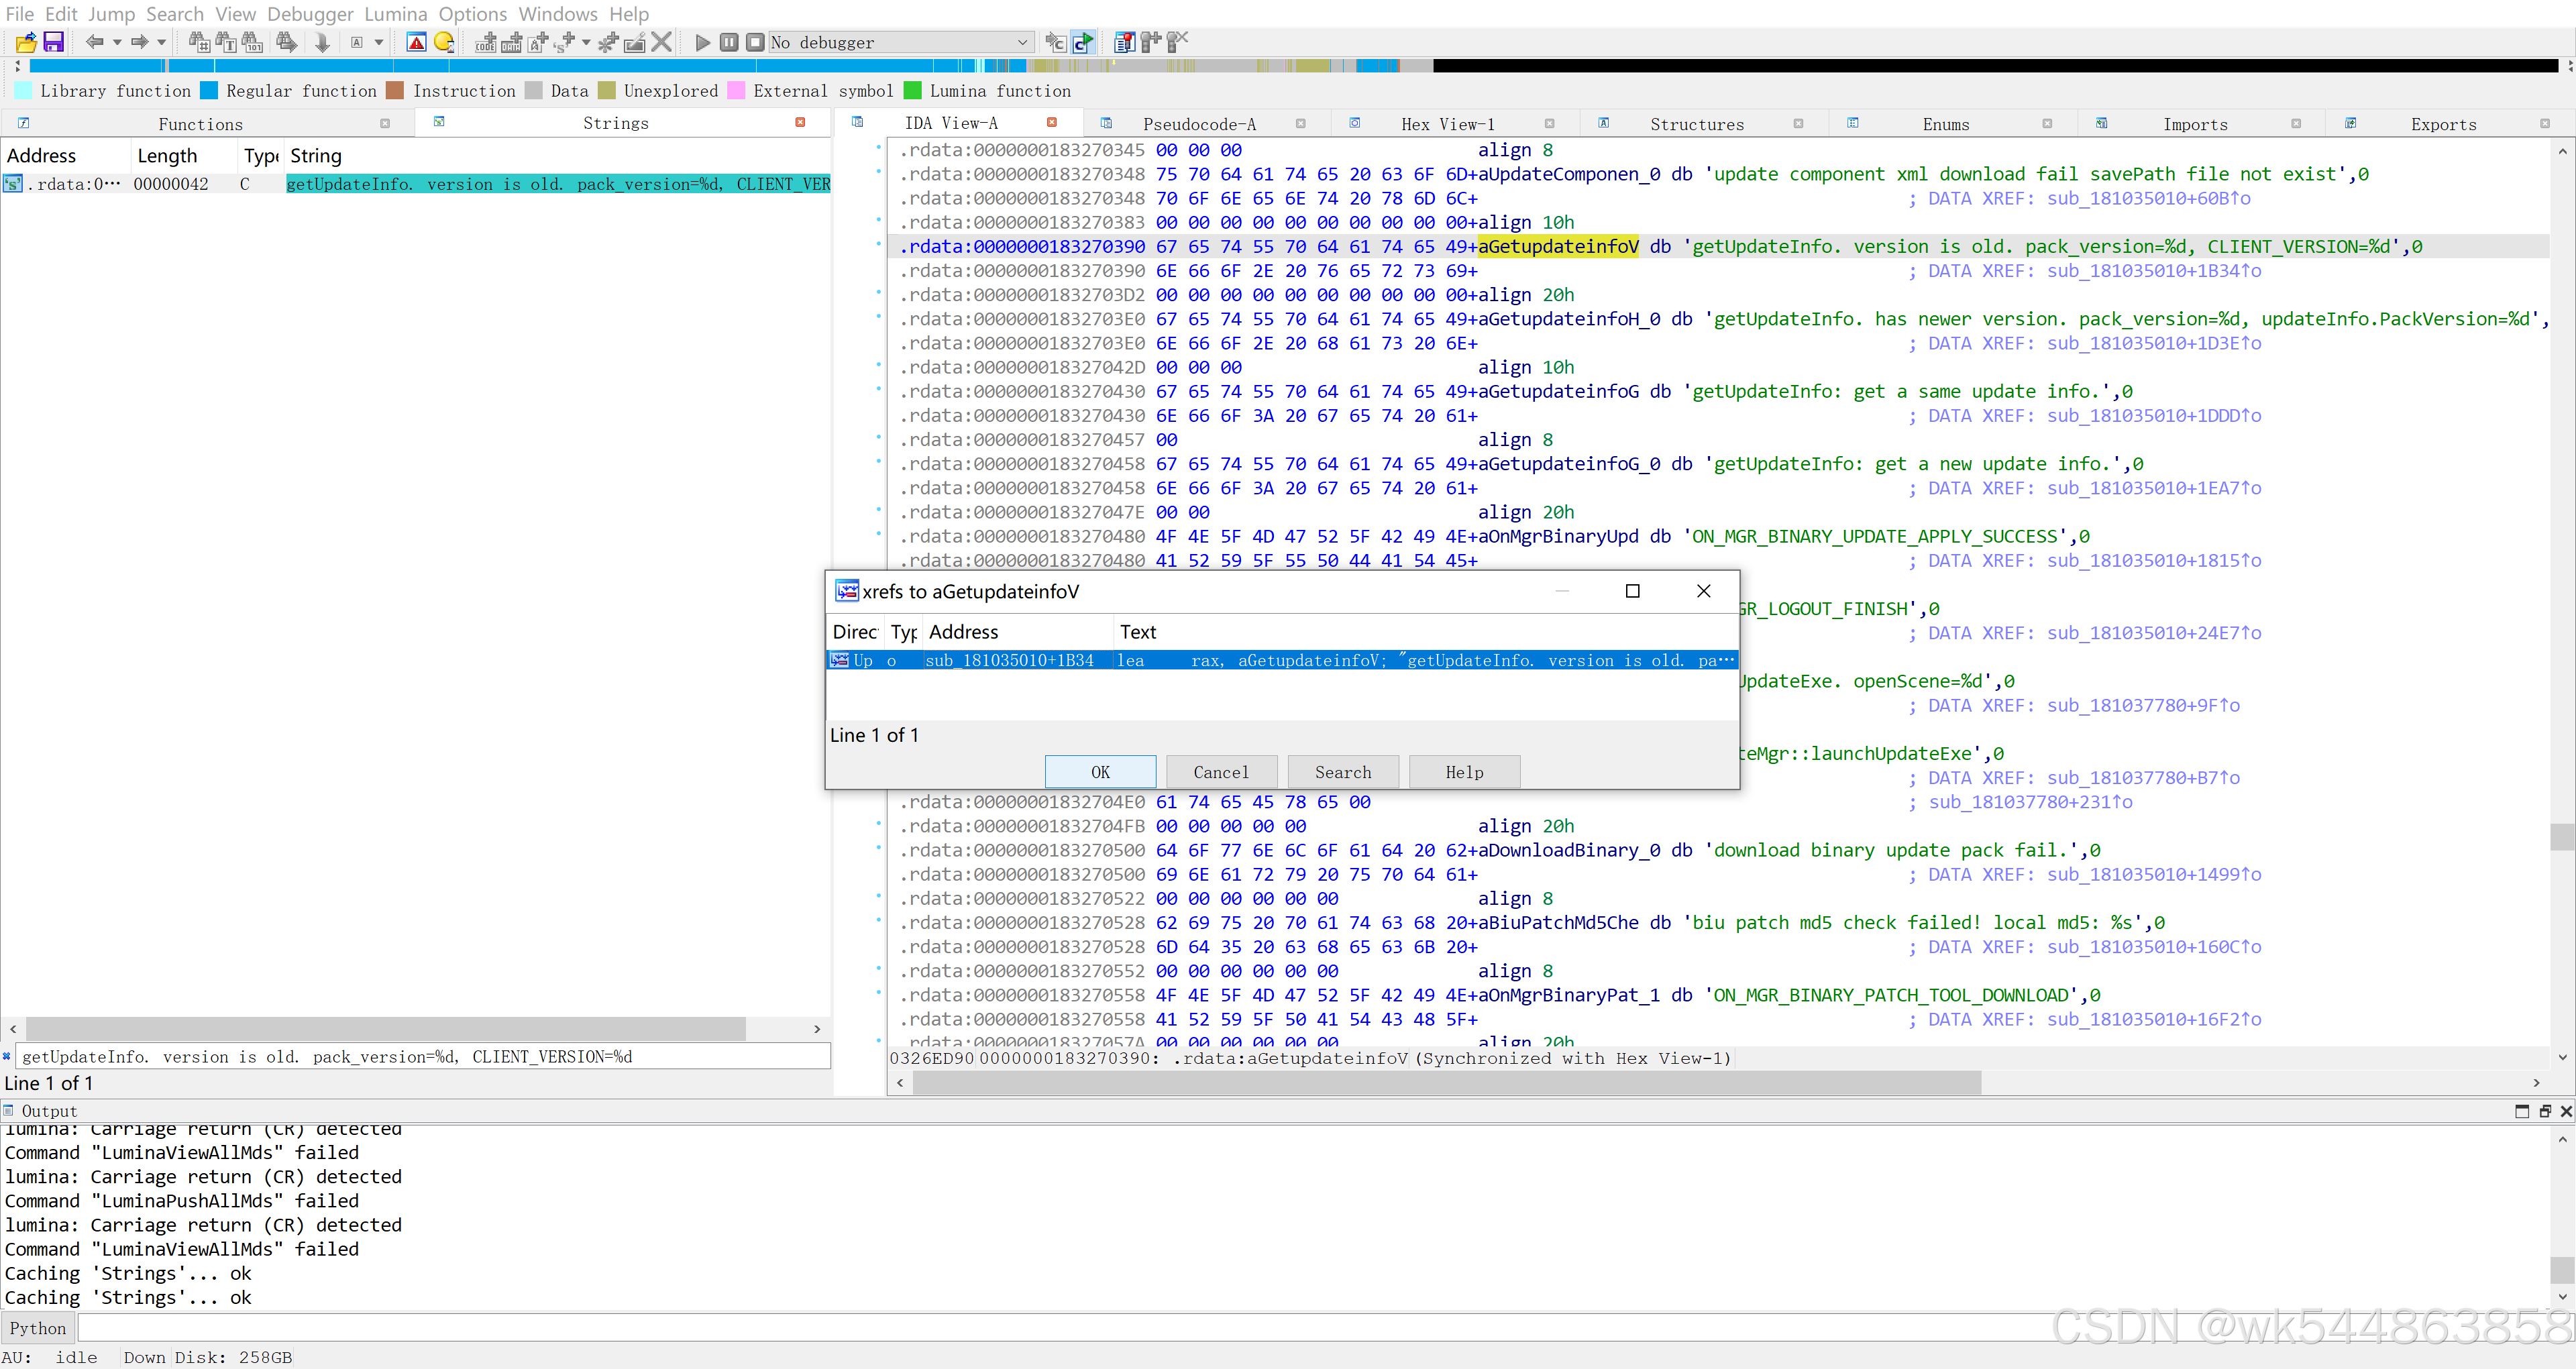Open the Lumina menu
This screenshot has height=1369, width=2576.
395,14
